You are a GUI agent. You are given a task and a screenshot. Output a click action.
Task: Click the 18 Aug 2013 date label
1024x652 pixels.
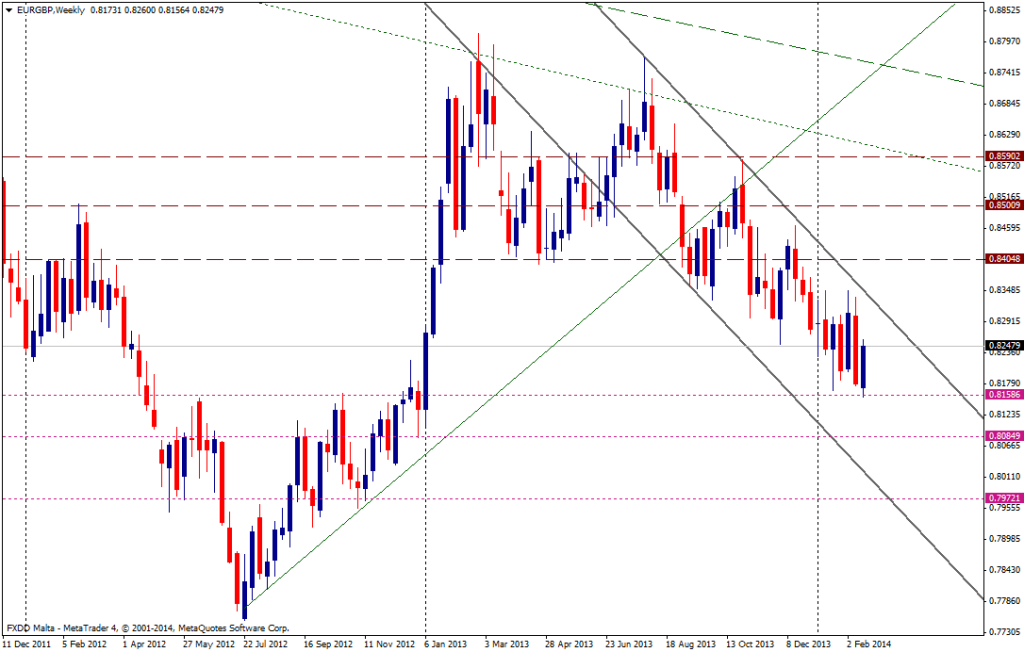[688, 646]
